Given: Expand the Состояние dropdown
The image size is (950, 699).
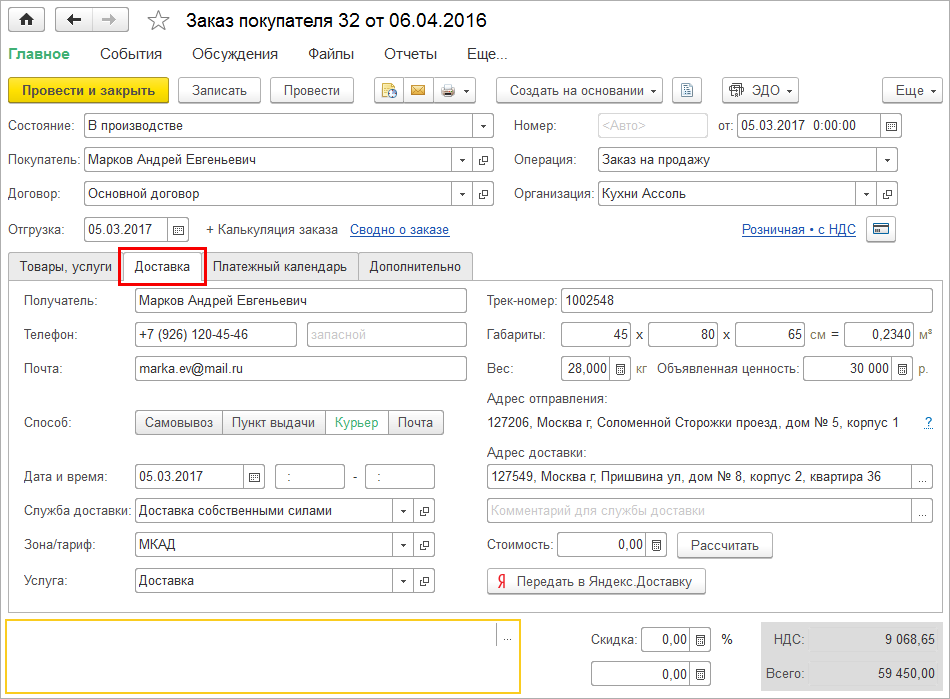Looking at the screenshot, I should click(484, 126).
